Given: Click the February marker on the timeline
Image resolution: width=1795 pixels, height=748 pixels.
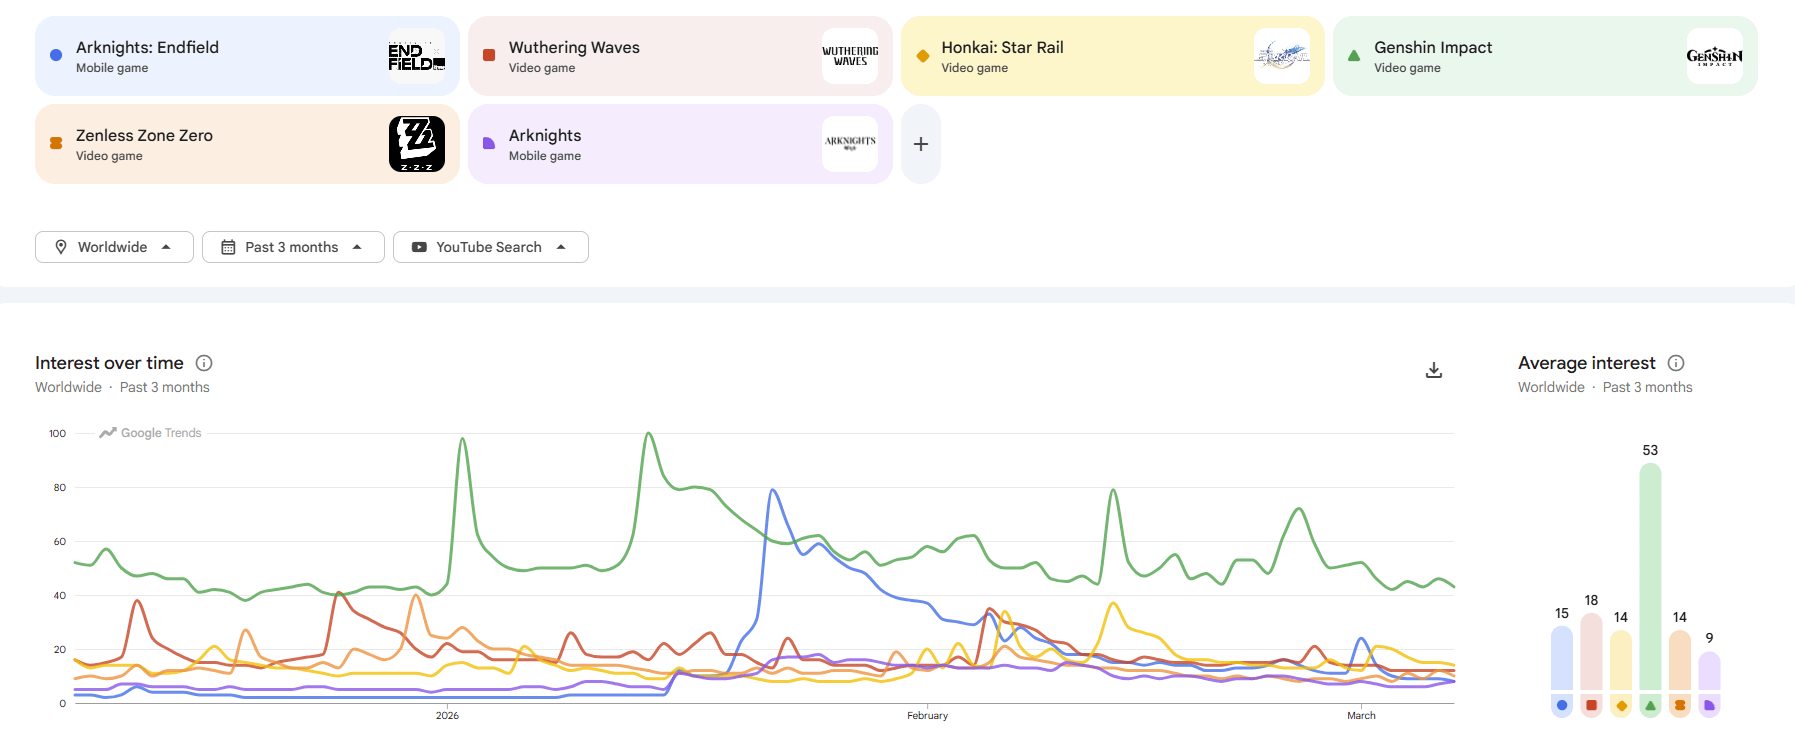Looking at the screenshot, I should point(927,715).
